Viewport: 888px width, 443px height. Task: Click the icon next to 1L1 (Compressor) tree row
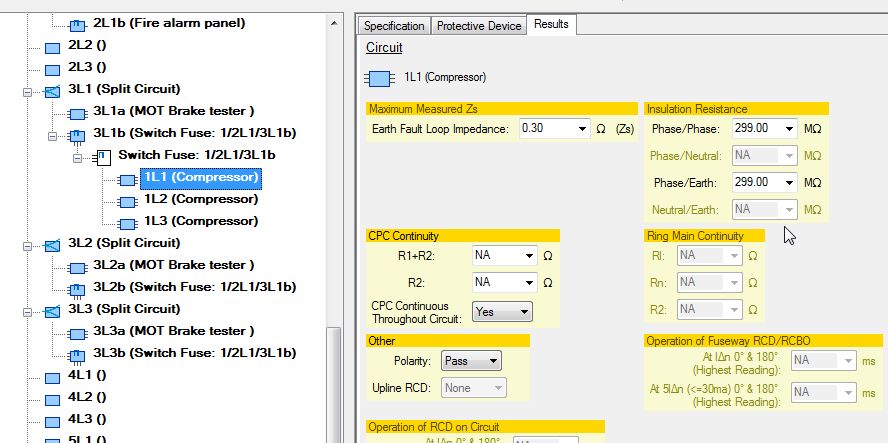tap(128, 180)
